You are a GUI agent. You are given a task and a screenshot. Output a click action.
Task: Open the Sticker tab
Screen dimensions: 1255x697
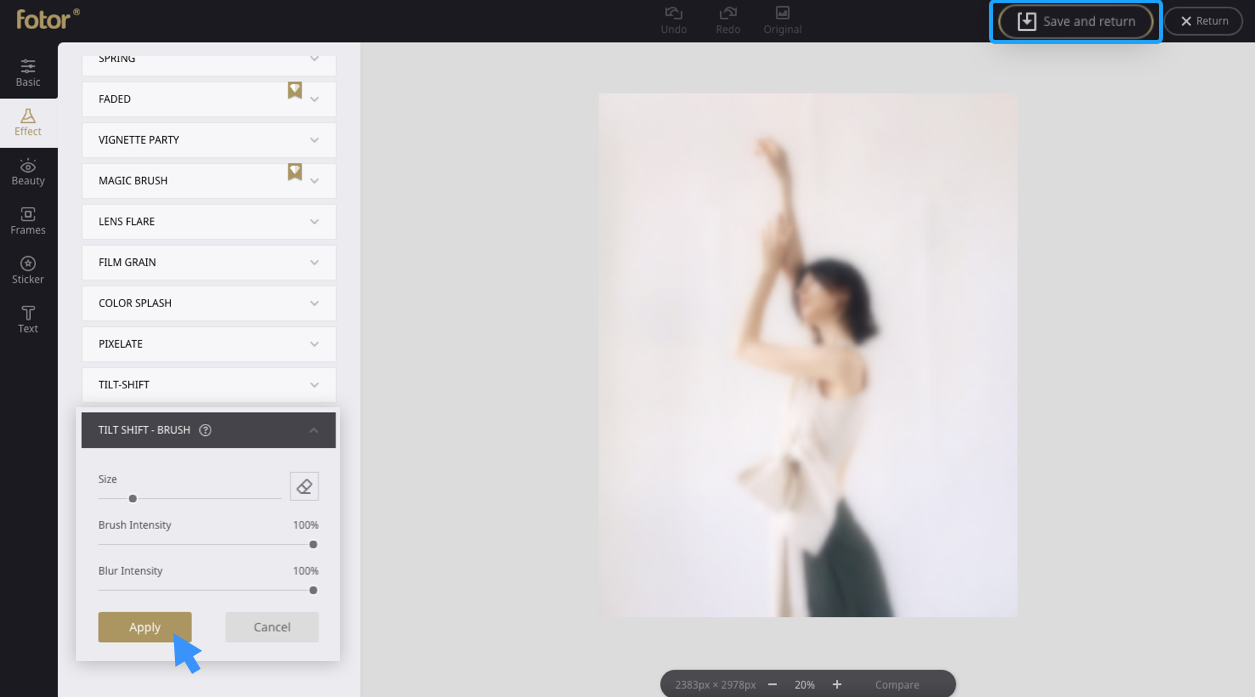click(x=28, y=270)
